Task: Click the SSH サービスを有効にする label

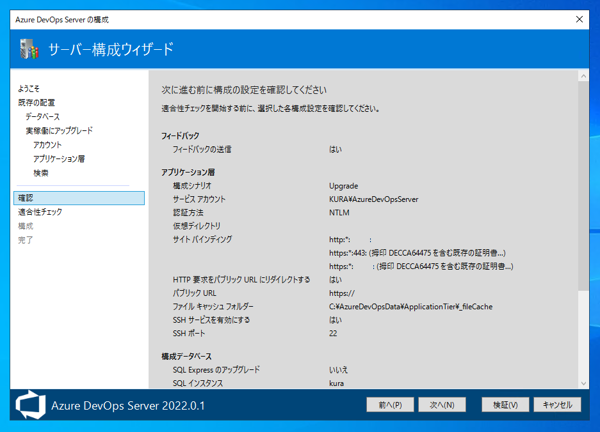Action: [x=211, y=320]
